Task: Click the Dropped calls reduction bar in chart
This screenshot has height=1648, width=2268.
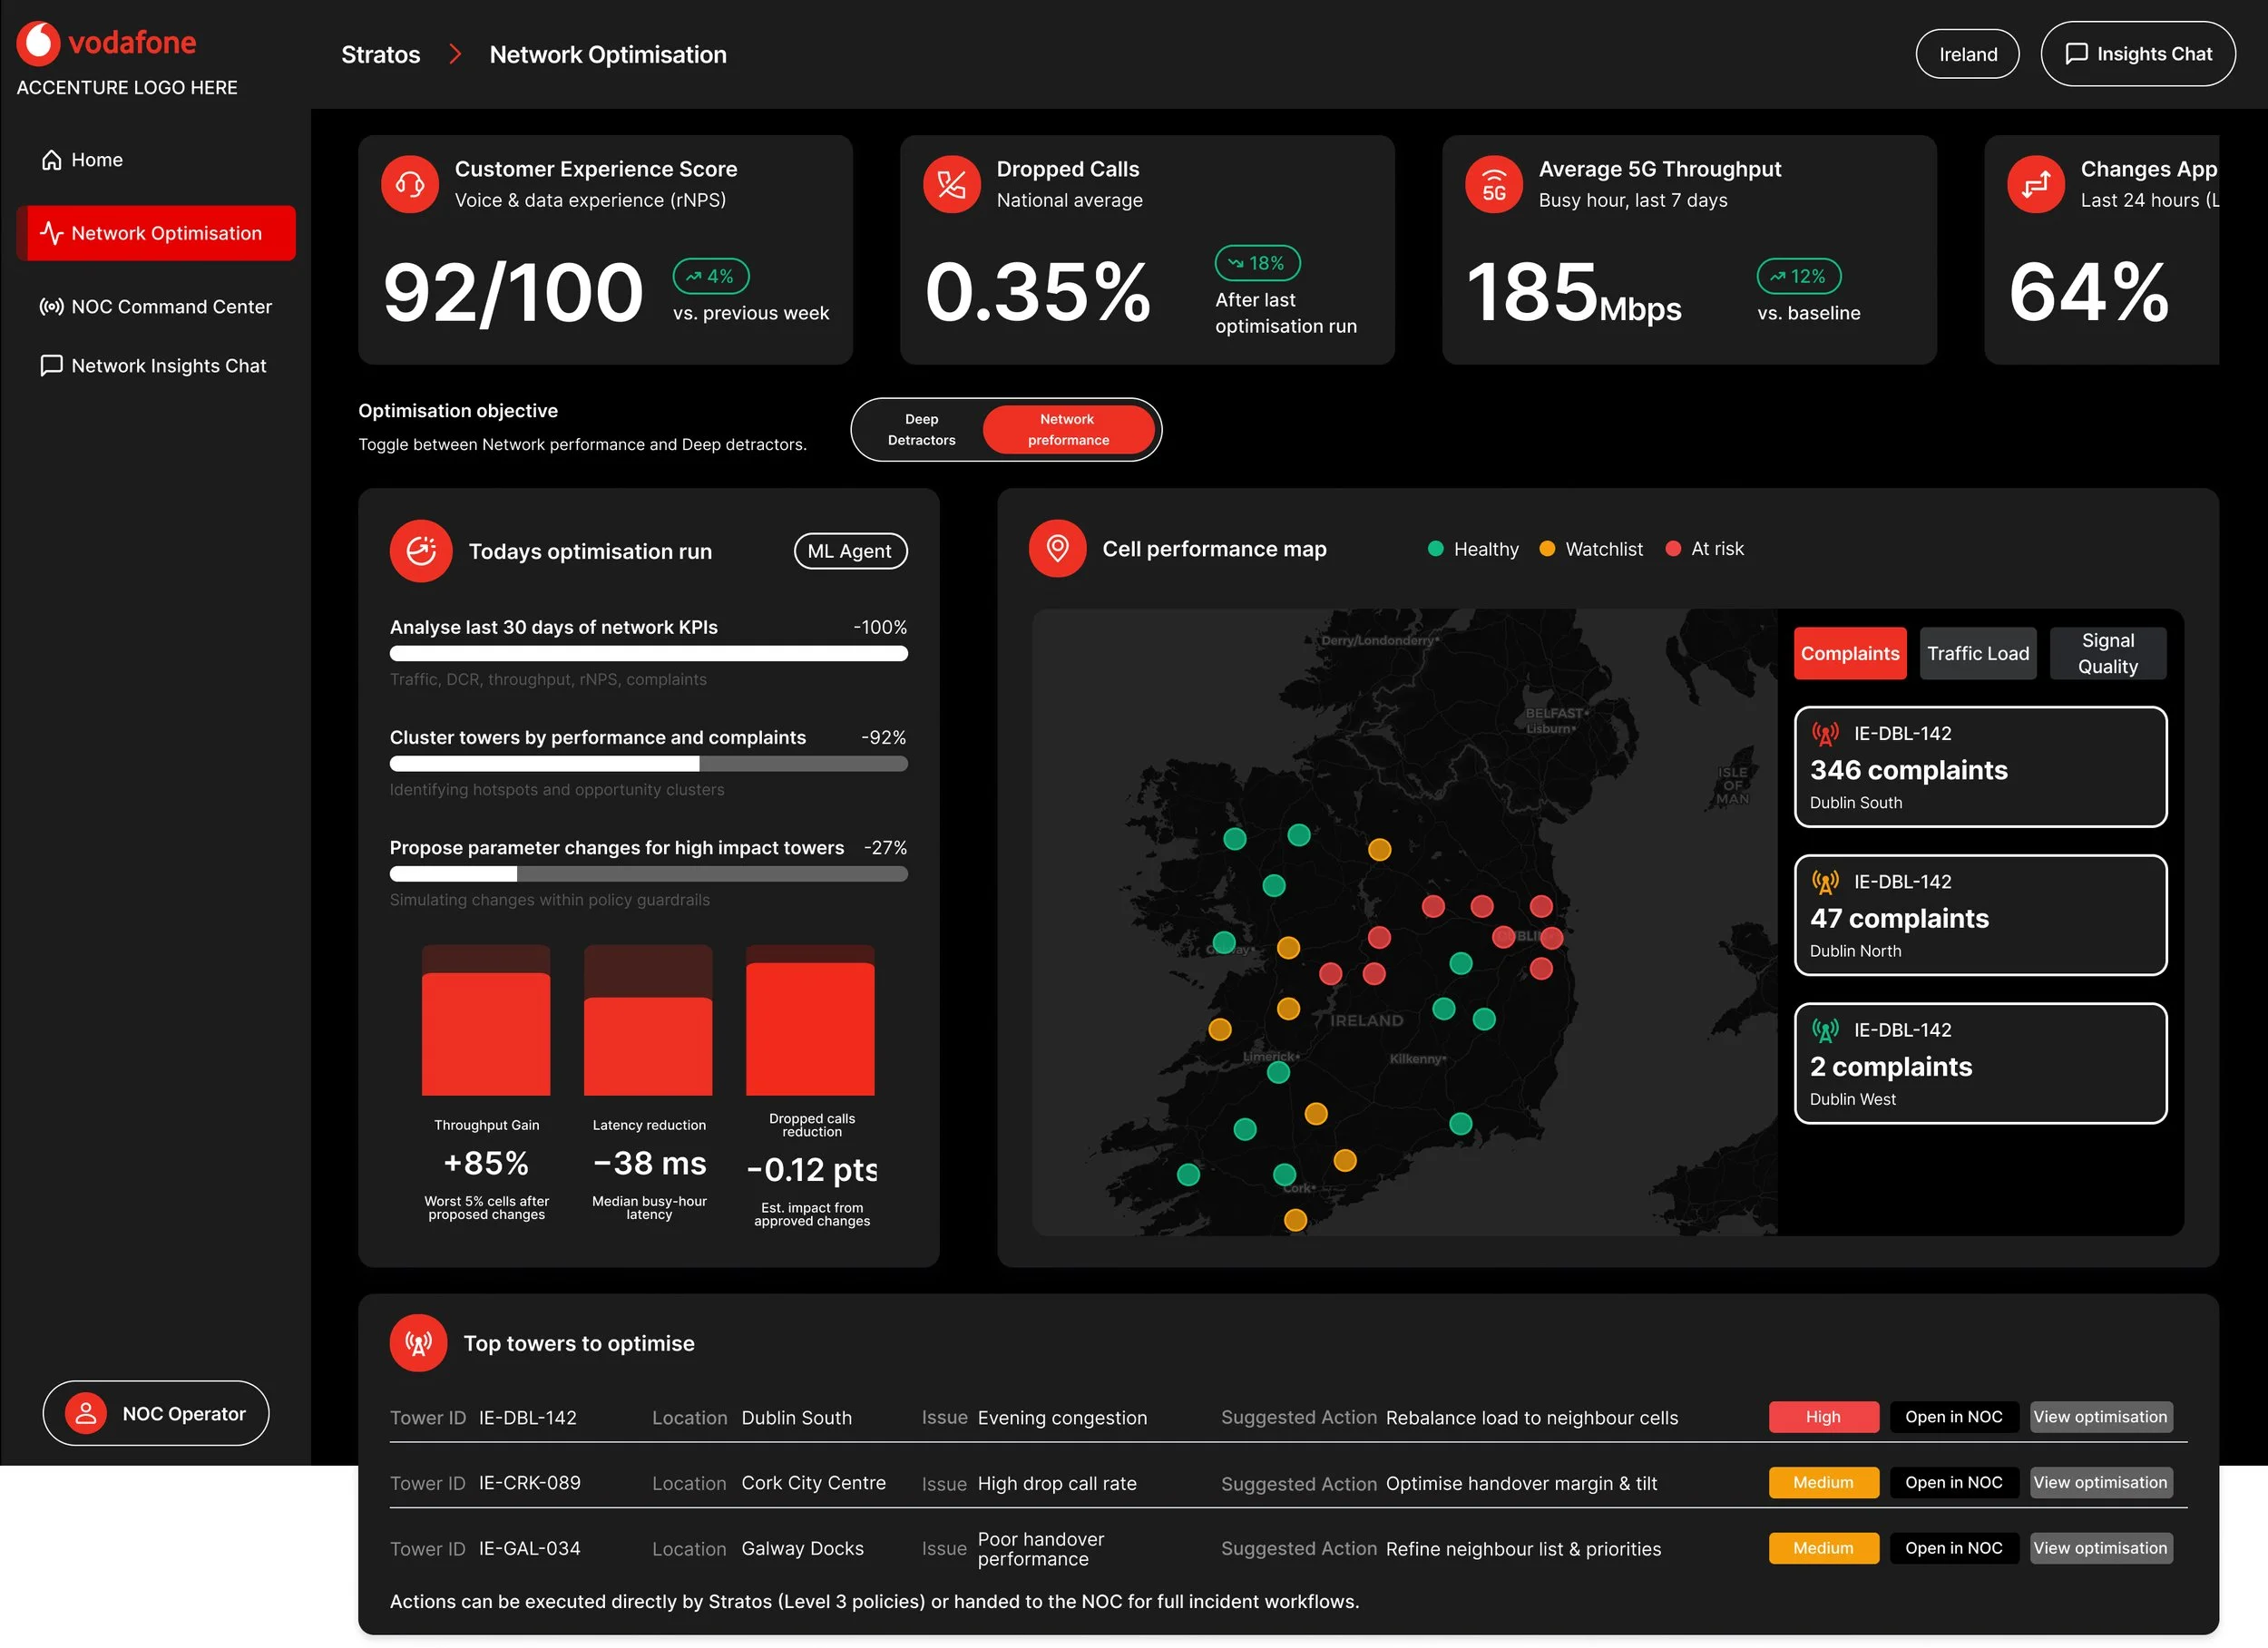Action: 810,1021
